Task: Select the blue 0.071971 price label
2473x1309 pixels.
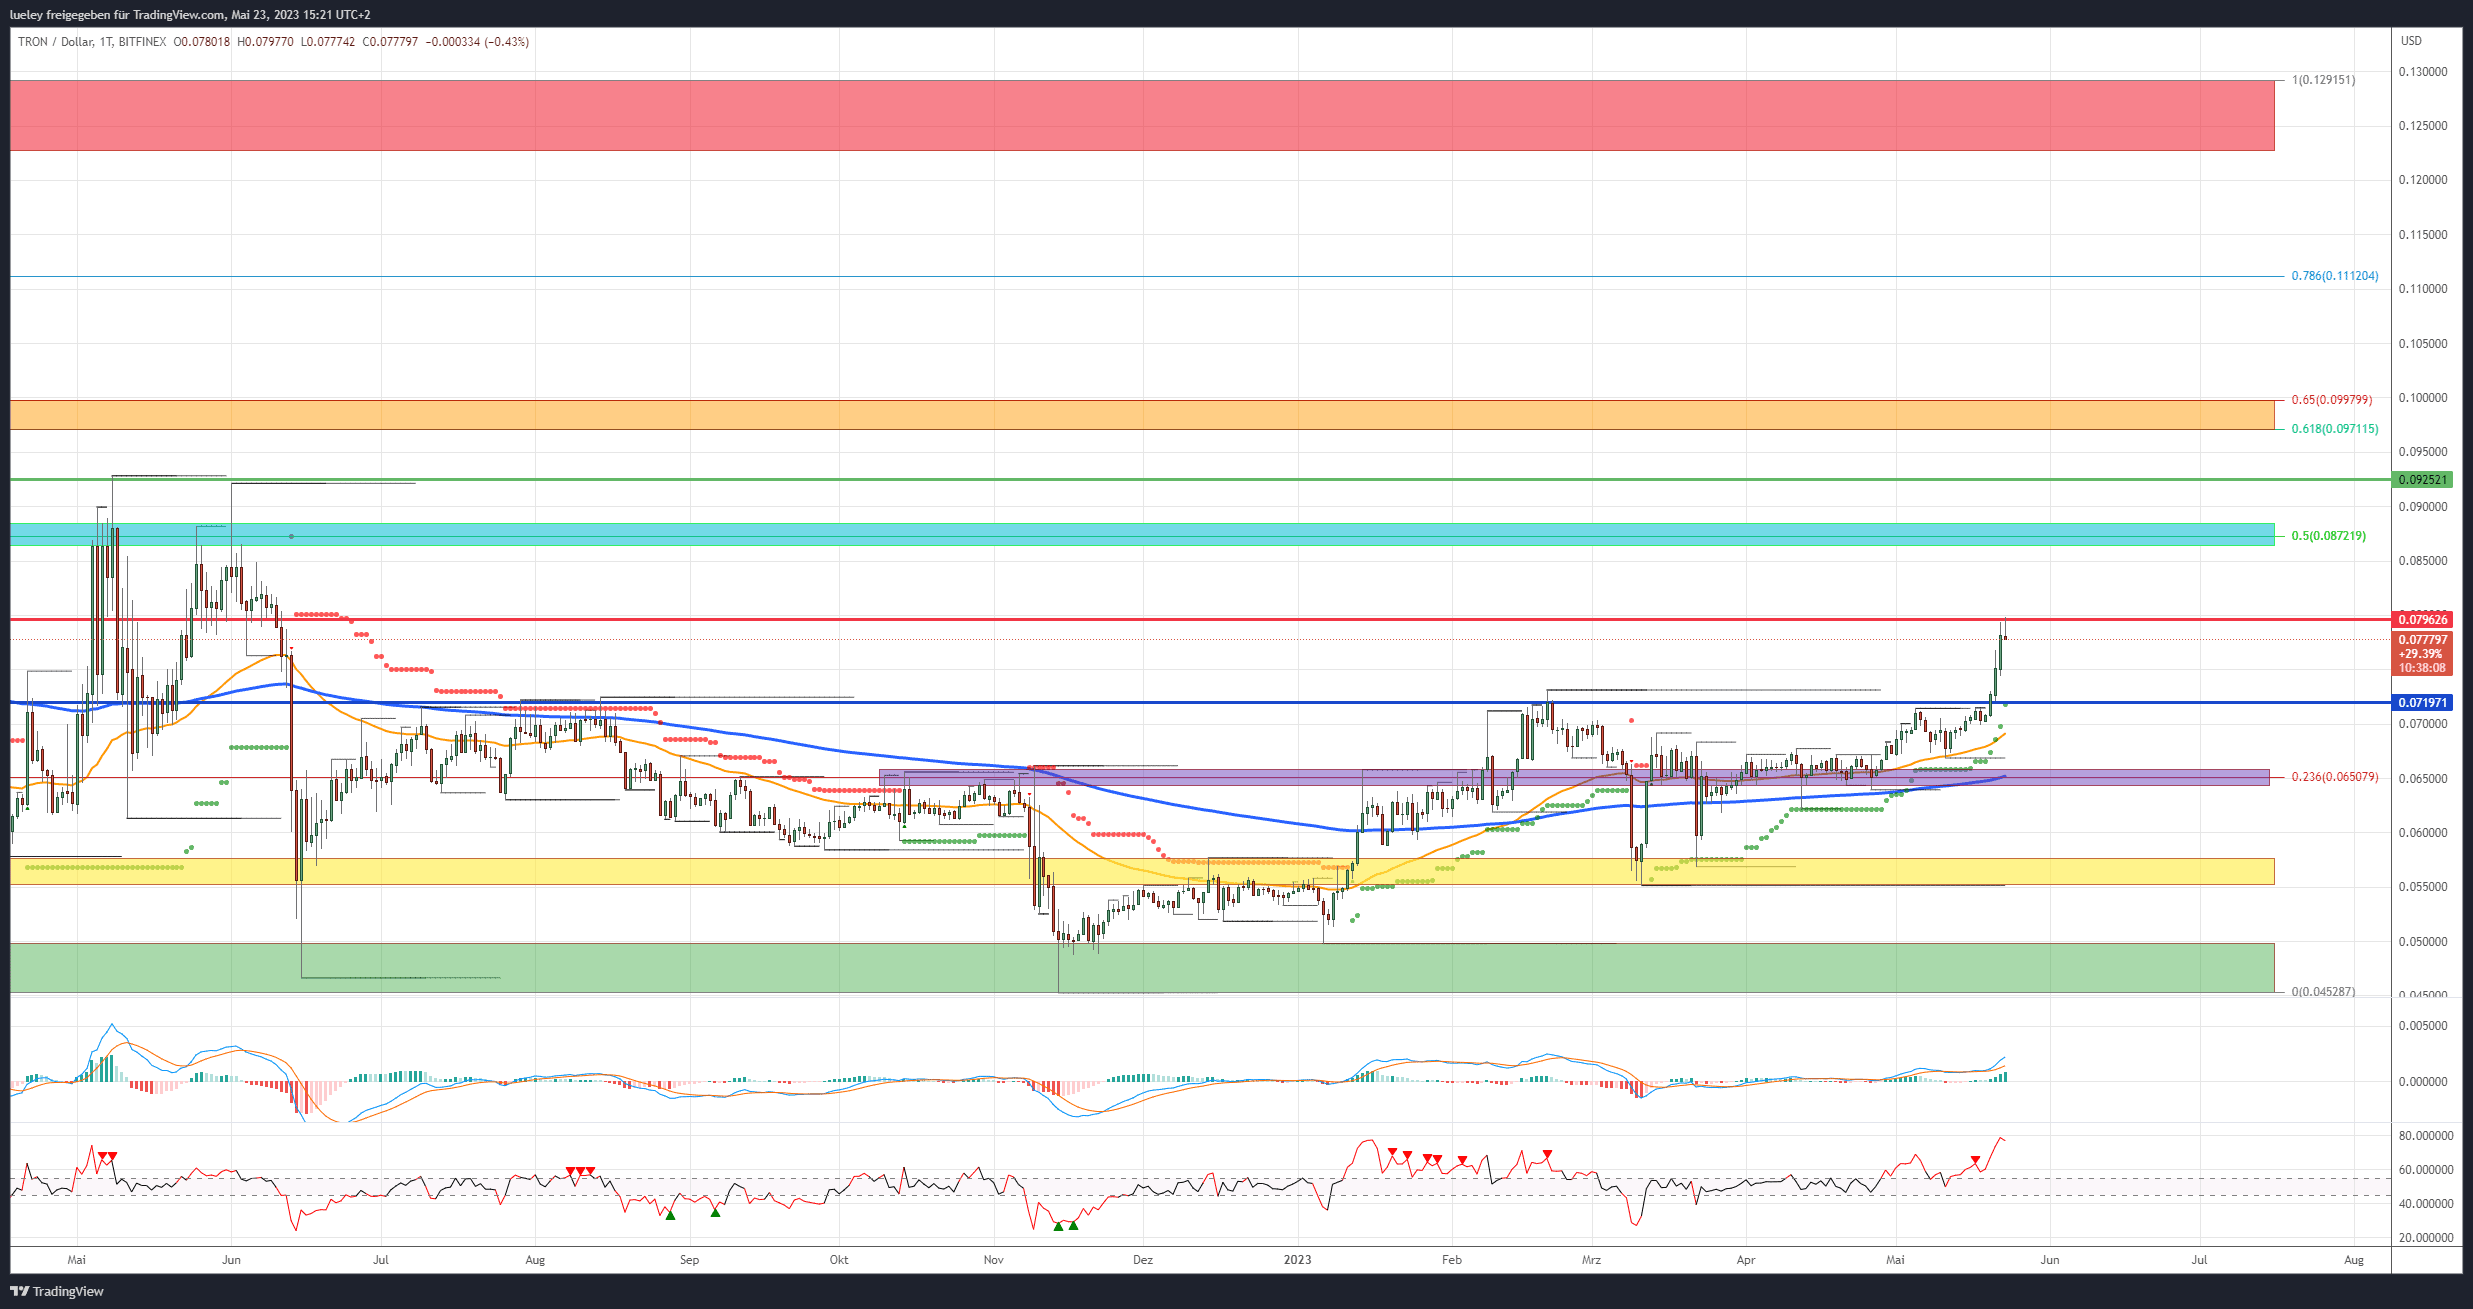Action: click(2422, 703)
